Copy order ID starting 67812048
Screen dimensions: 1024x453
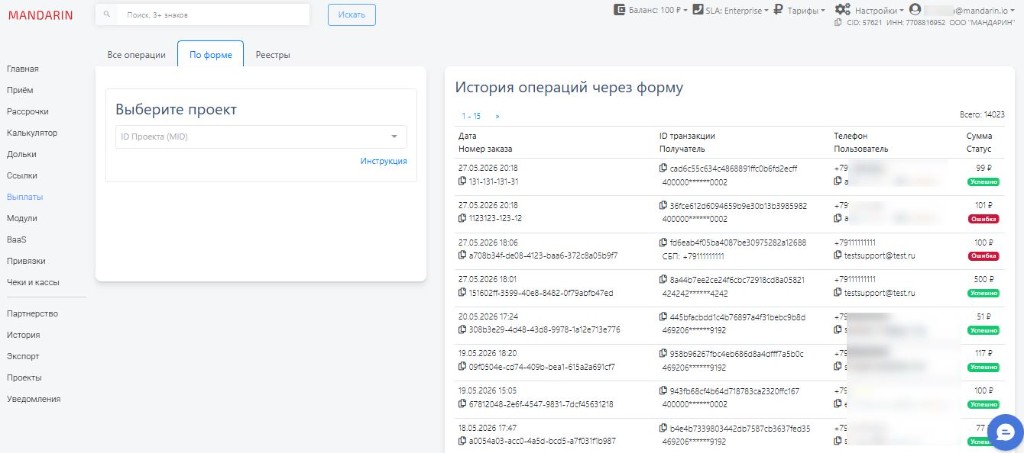(462, 404)
